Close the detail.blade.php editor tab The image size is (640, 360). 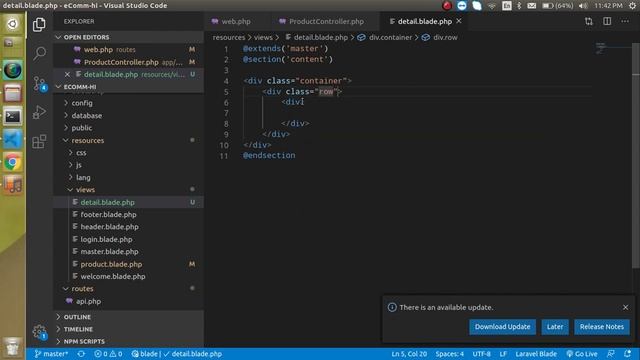459,21
